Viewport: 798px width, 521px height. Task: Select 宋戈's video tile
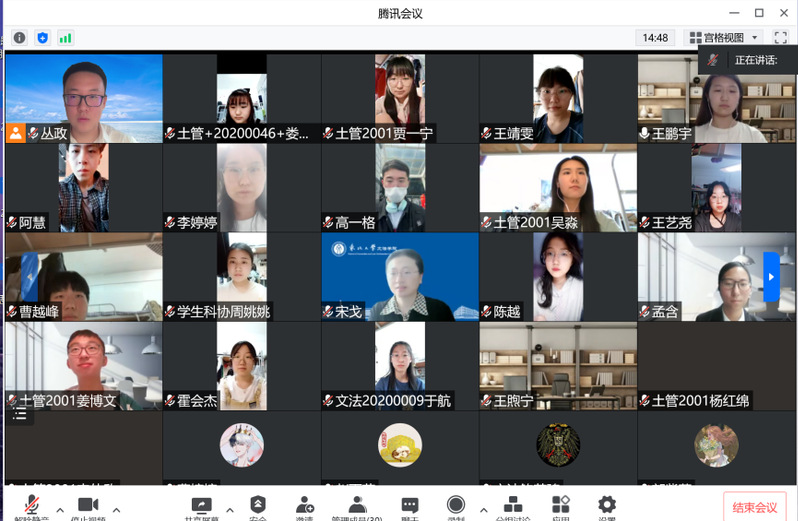400,277
